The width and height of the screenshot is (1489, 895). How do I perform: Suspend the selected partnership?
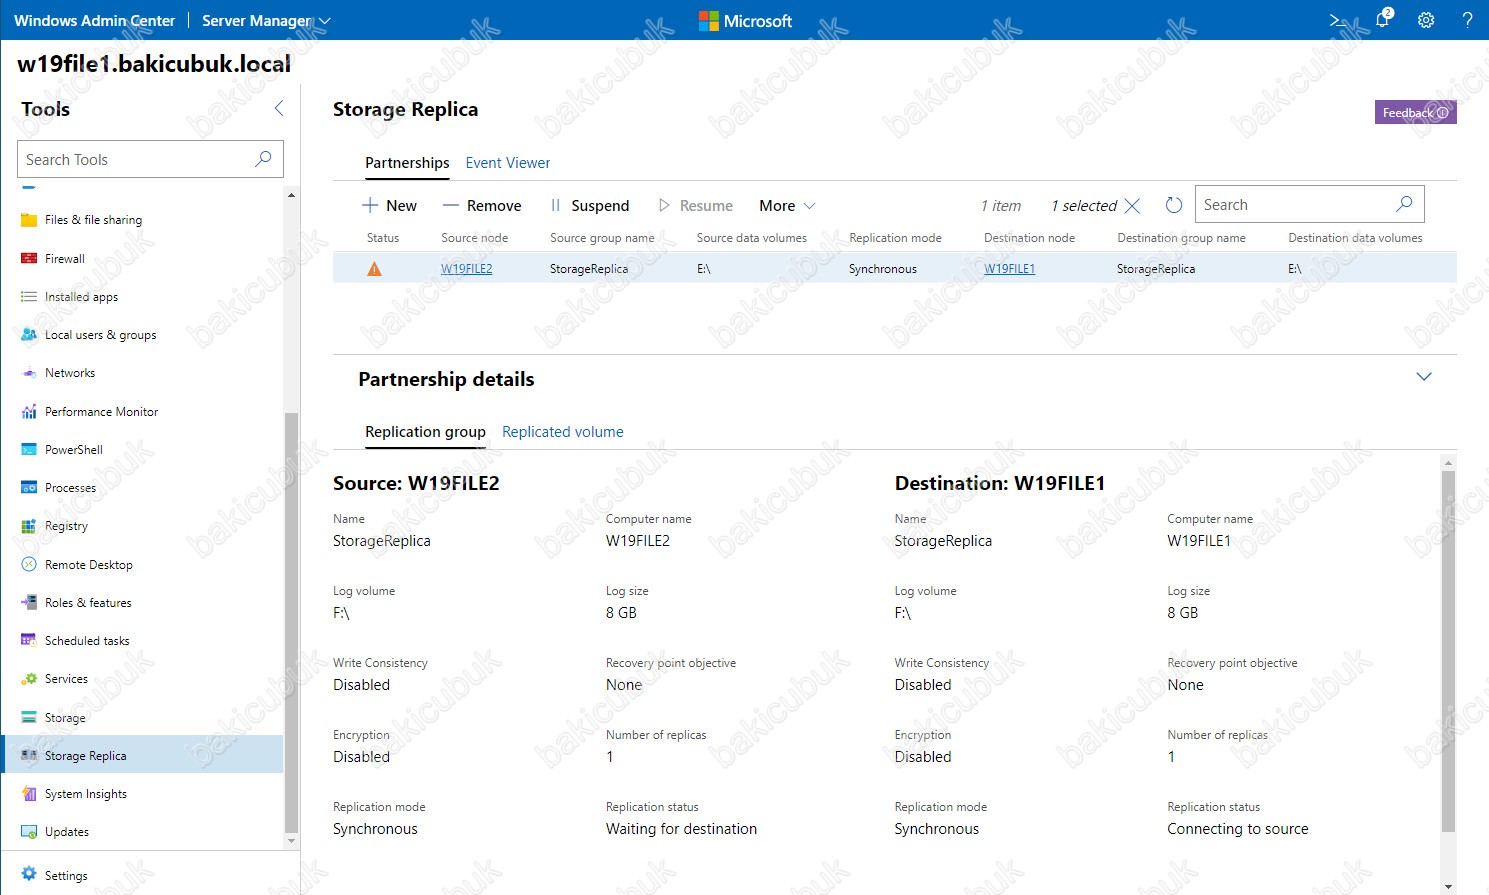[x=590, y=206]
